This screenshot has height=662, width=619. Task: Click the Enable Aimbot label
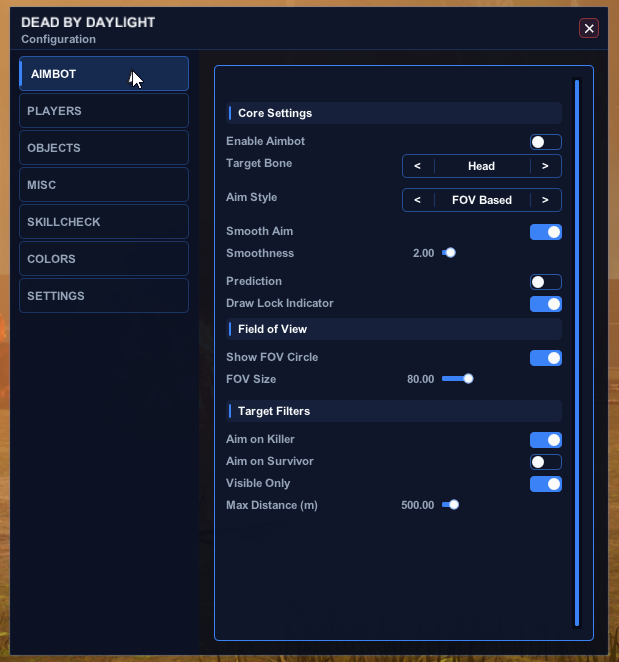[x=265, y=141]
